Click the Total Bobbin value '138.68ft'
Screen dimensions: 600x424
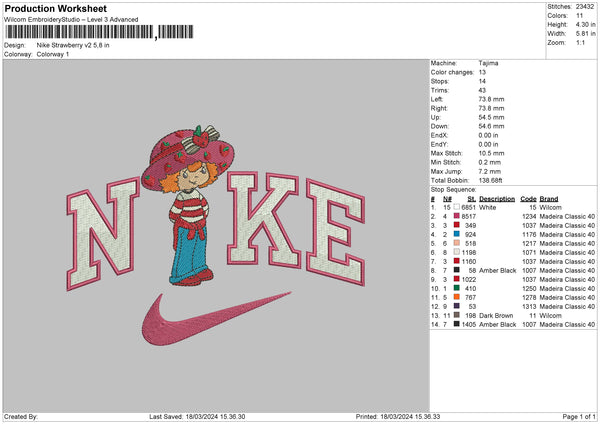tap(491, 180)
